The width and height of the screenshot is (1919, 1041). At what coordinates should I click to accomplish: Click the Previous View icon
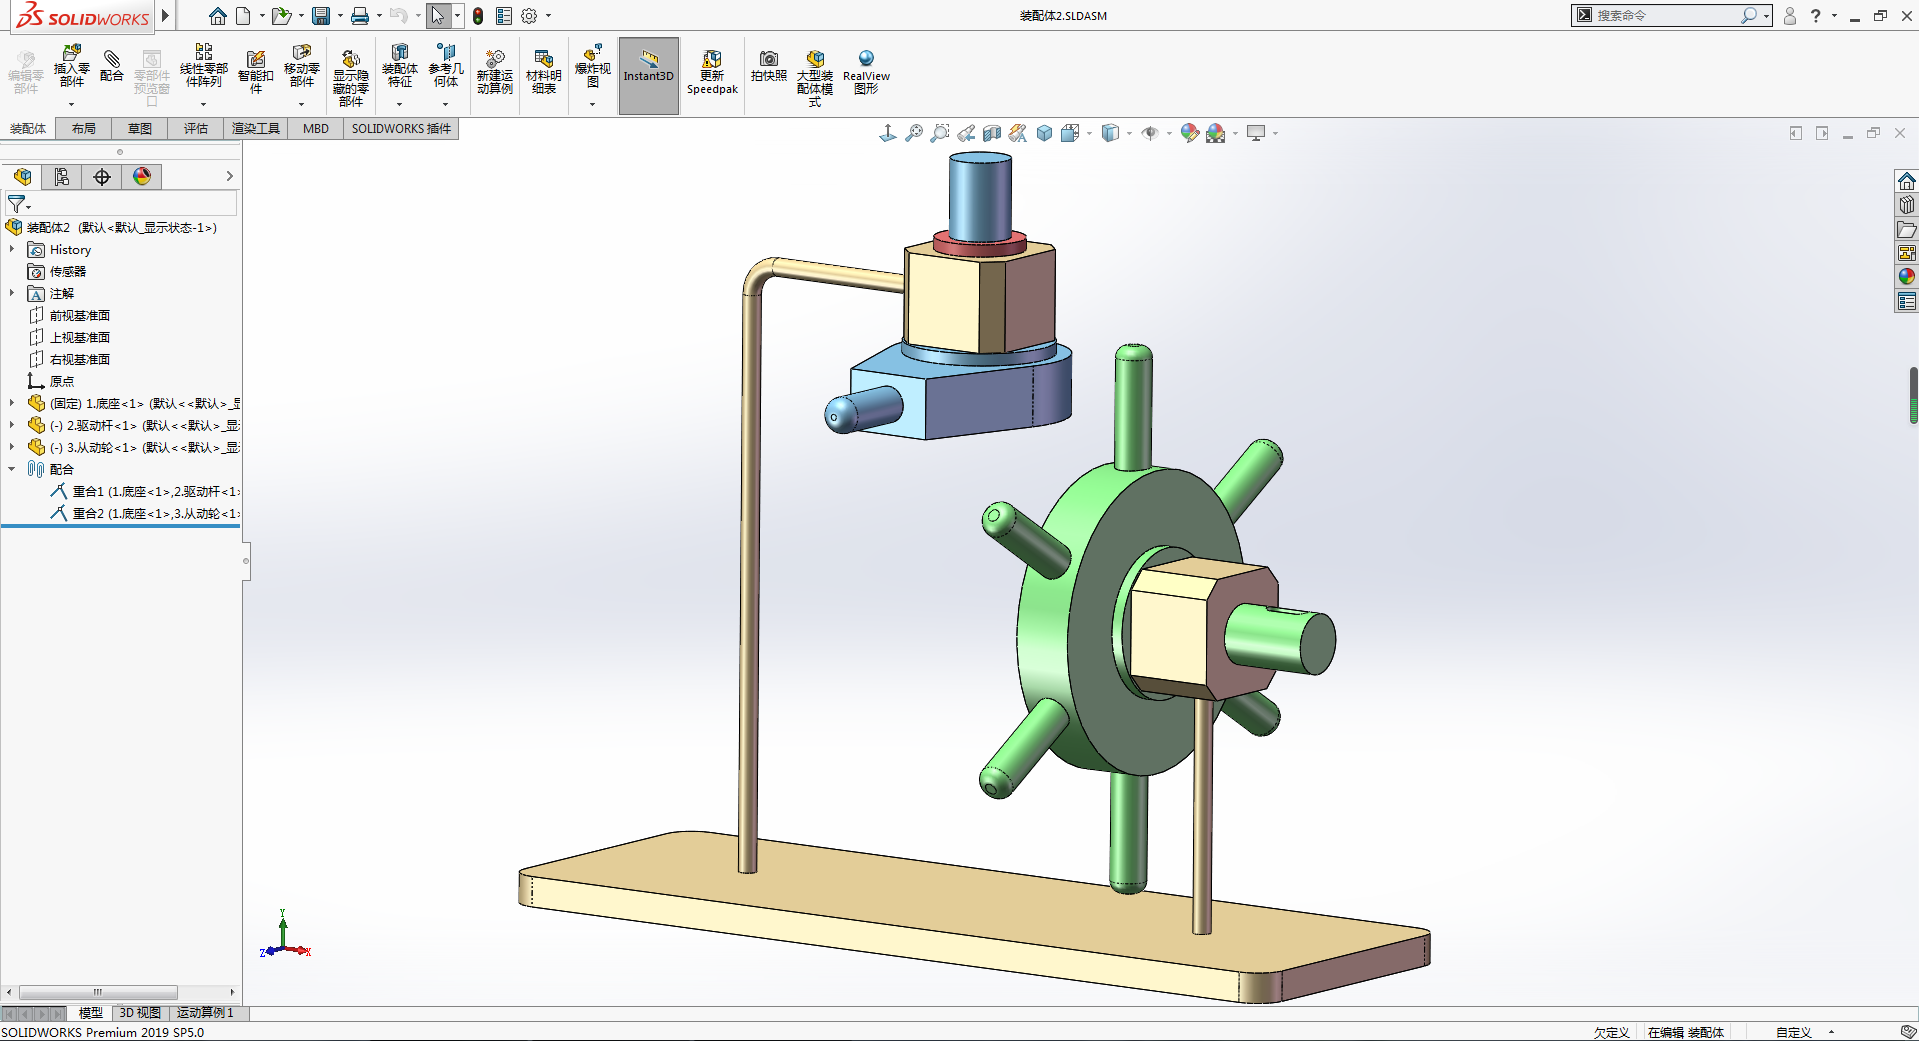coord(966,133)
